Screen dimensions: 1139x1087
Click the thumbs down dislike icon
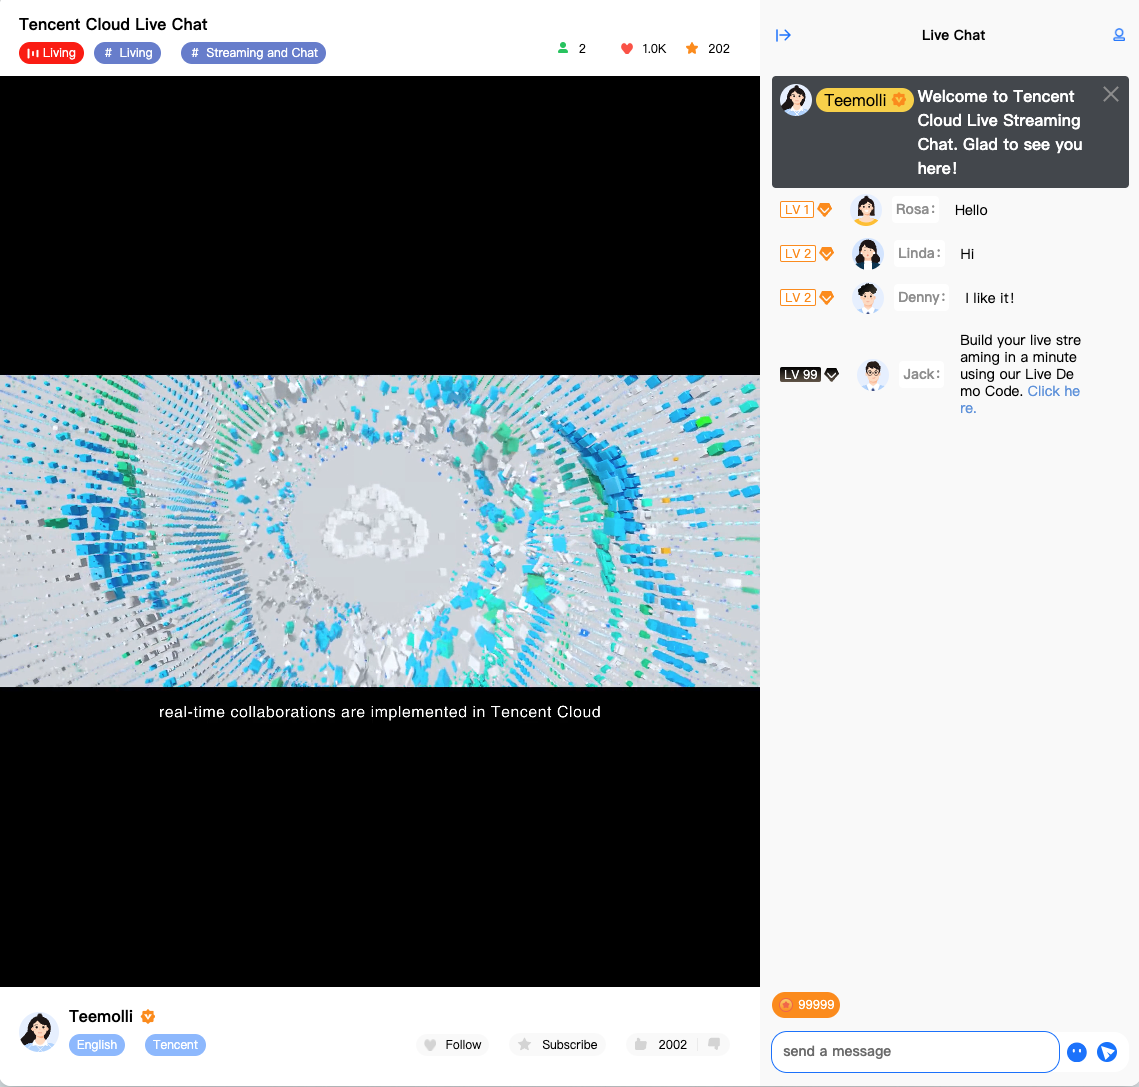714,1044
